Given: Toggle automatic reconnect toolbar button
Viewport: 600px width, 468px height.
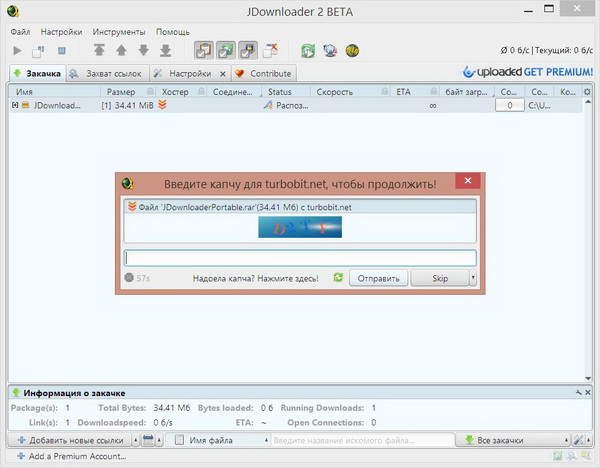Looking at the screenshot, I should point(227,50).
